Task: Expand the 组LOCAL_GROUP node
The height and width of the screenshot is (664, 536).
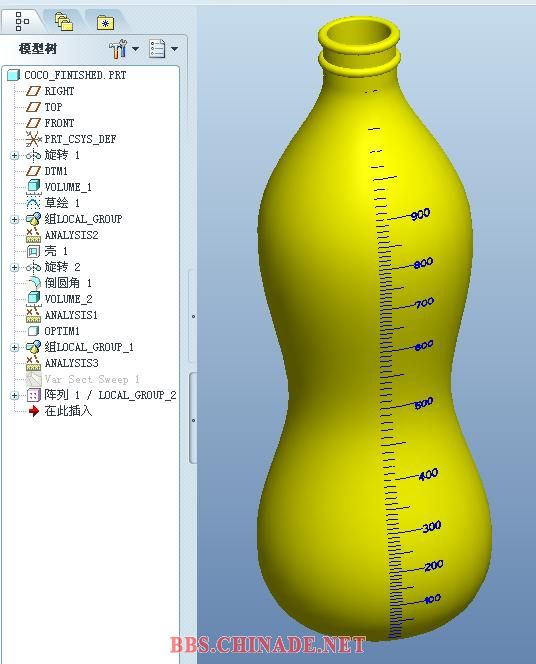Action: point(14,219)
